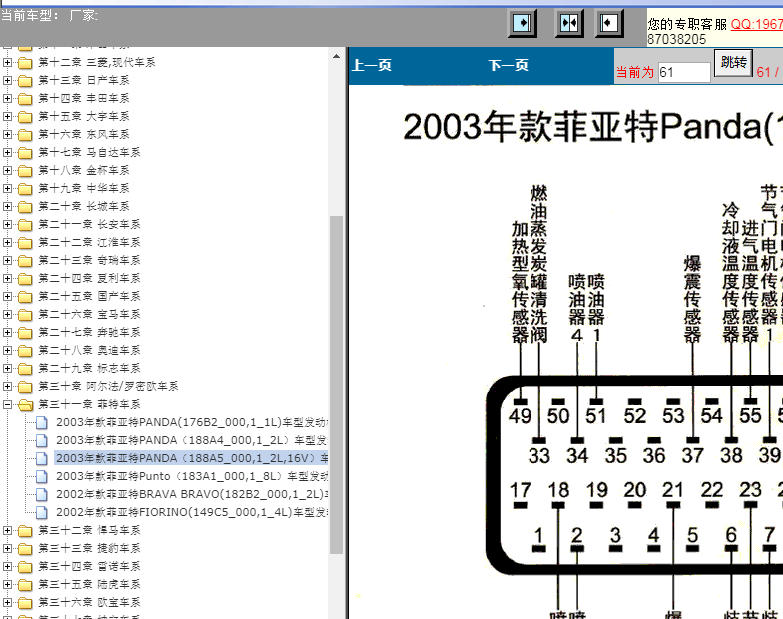
Task: Click the 跳转 jump button
Action: point(733,63)
